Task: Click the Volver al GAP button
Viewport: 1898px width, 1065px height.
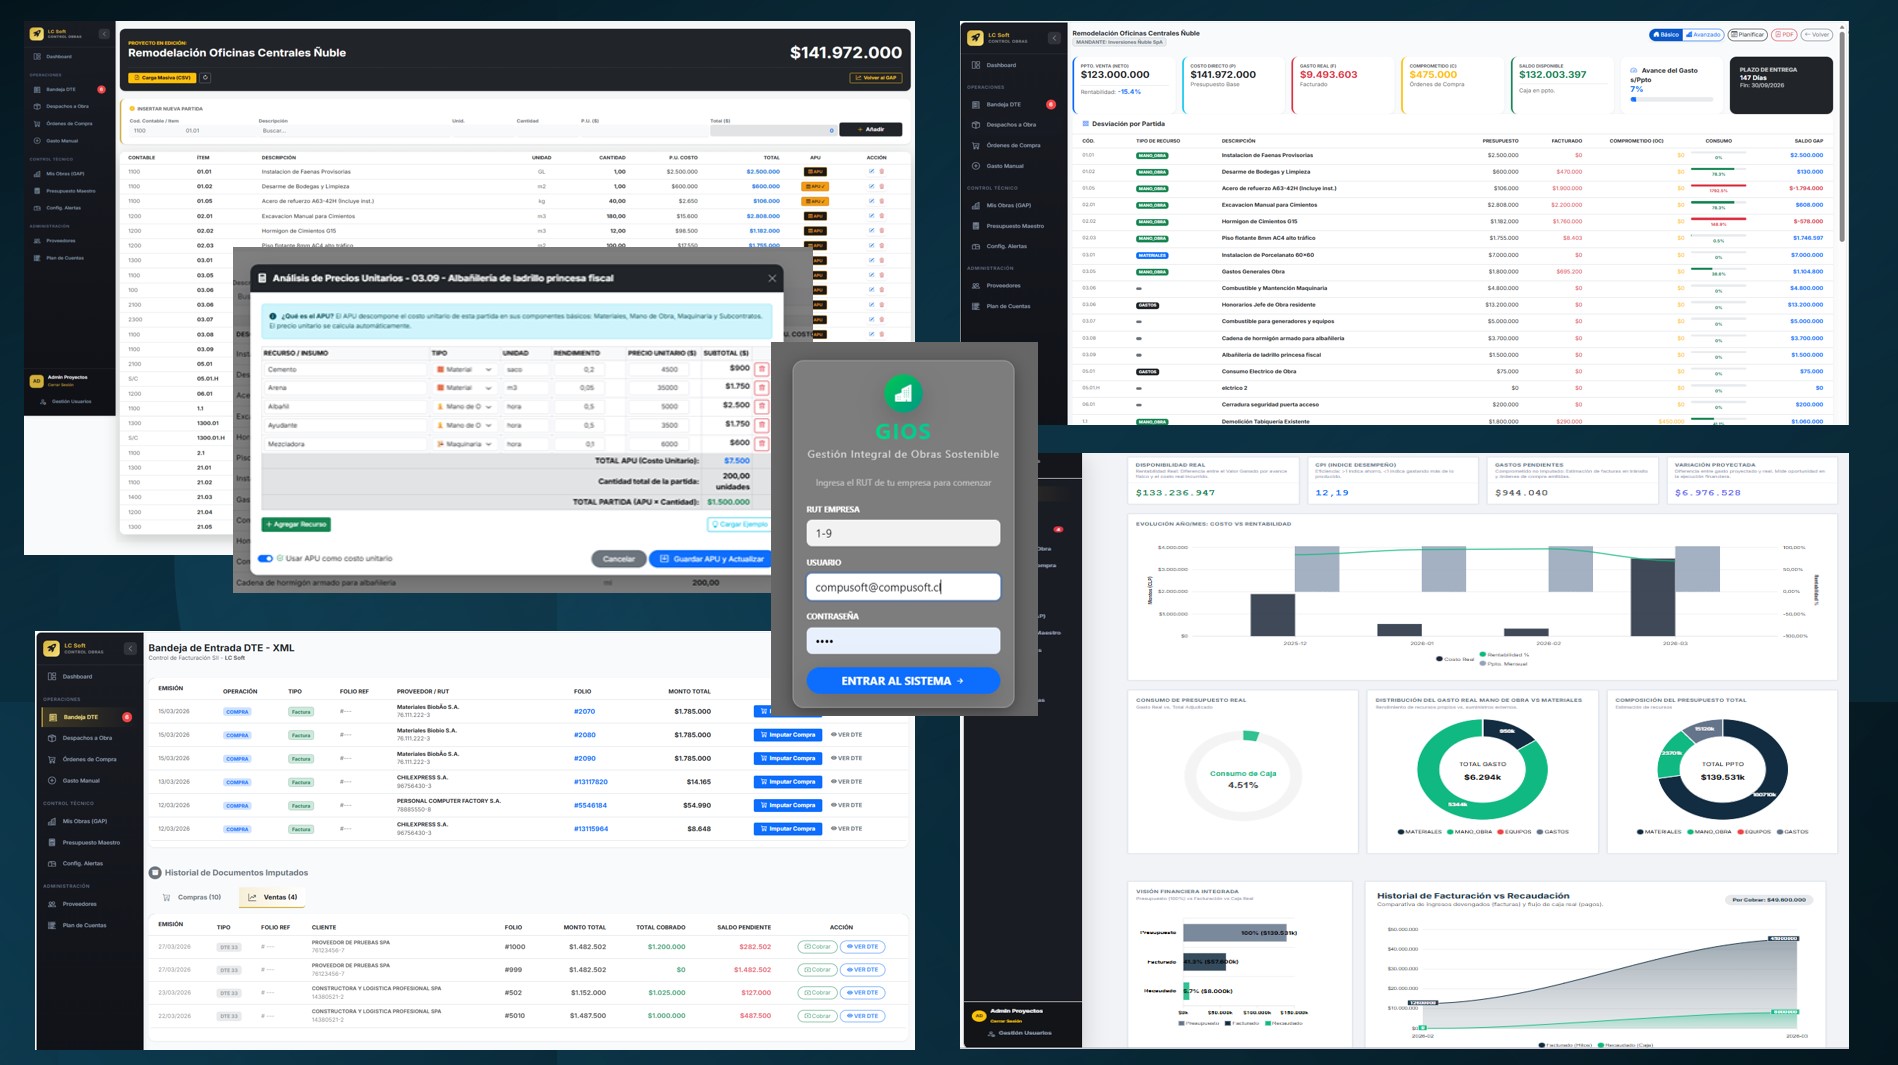Action: tap(875, 77)
